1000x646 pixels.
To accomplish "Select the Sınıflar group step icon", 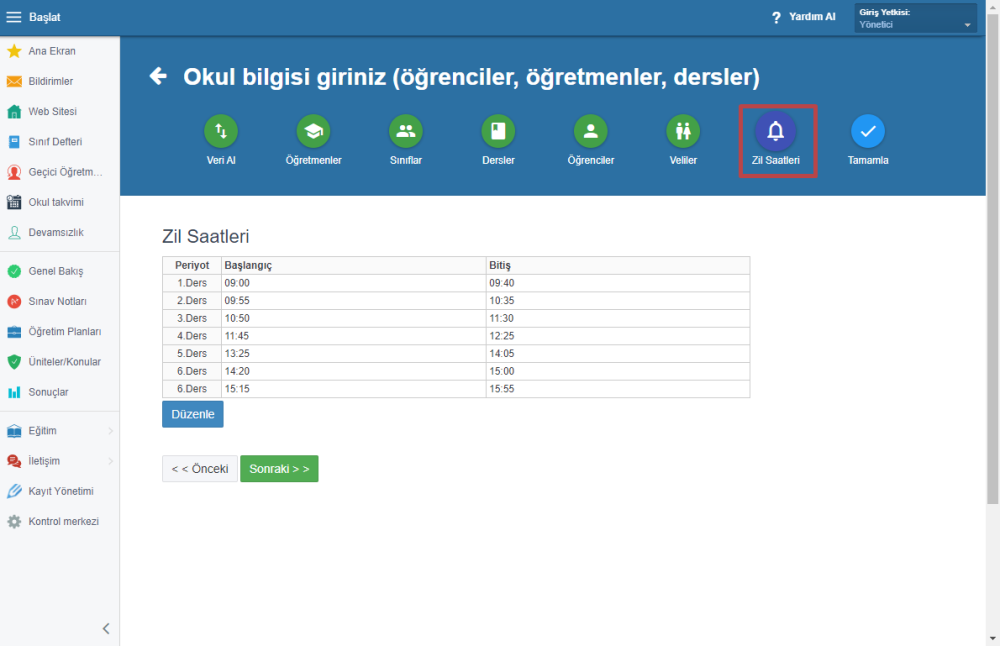I will point(406,131).
